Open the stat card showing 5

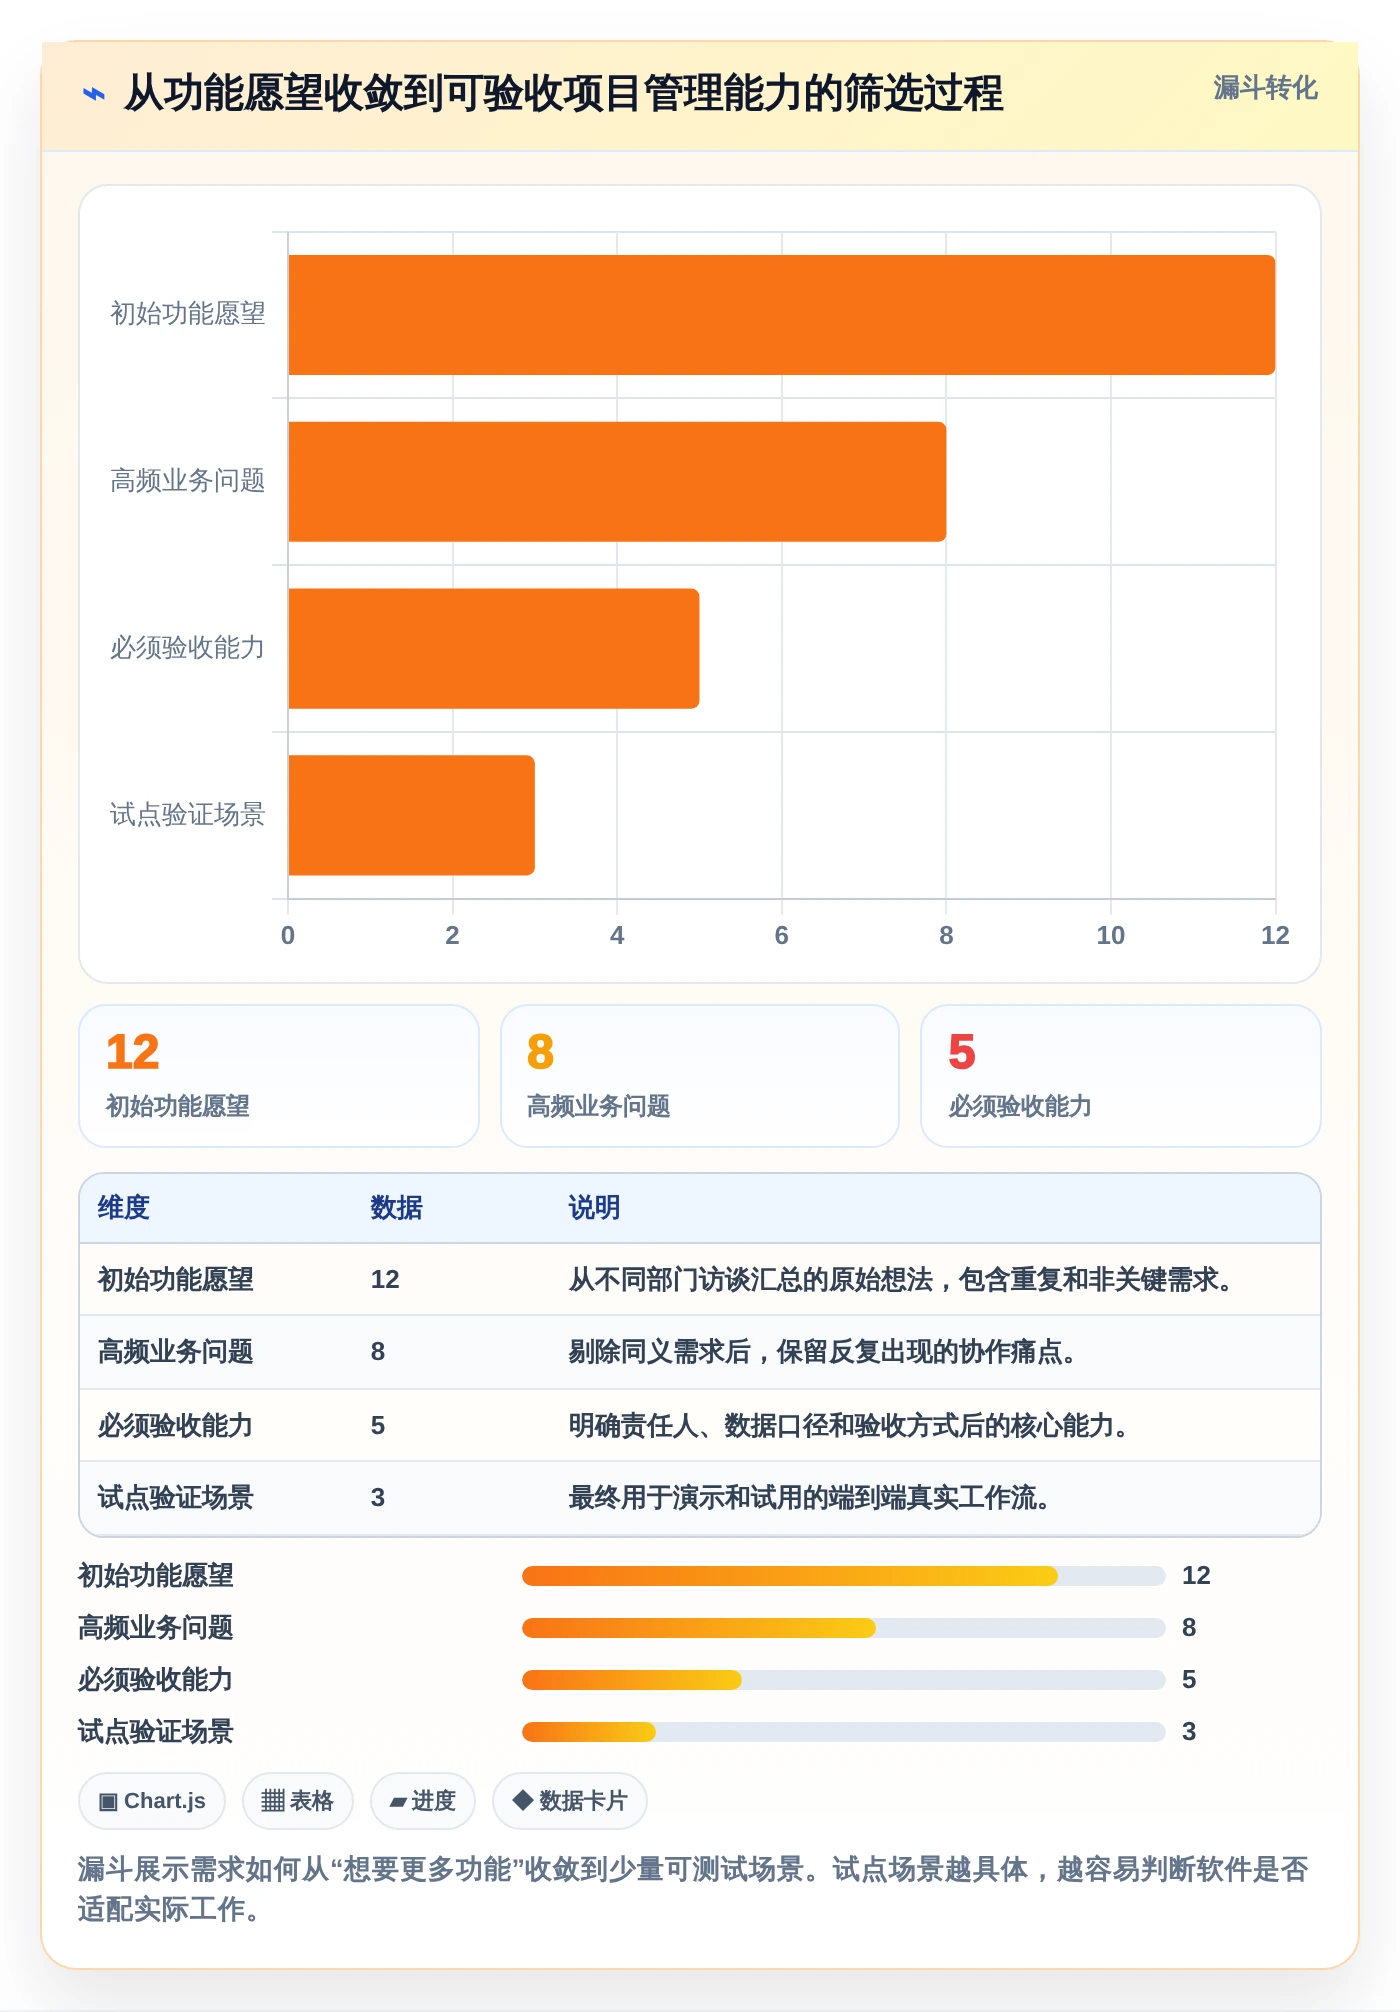click(x=1121, y=1076)
